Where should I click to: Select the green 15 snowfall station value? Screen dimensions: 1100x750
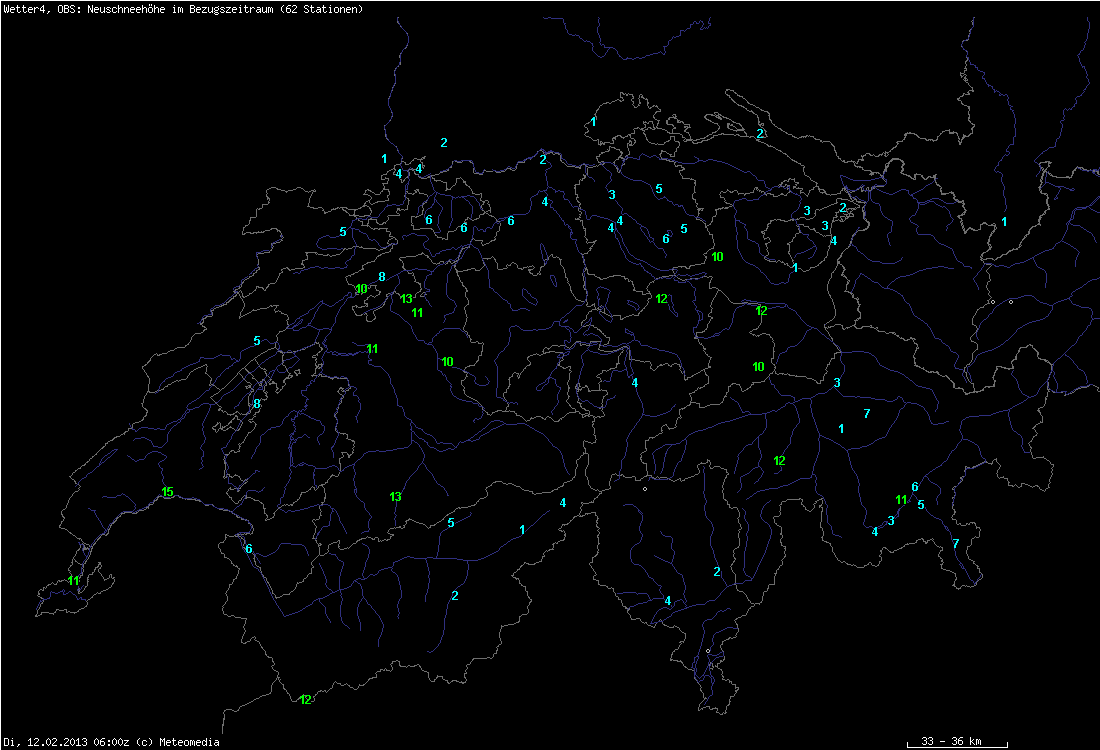[x=167, y=492]
